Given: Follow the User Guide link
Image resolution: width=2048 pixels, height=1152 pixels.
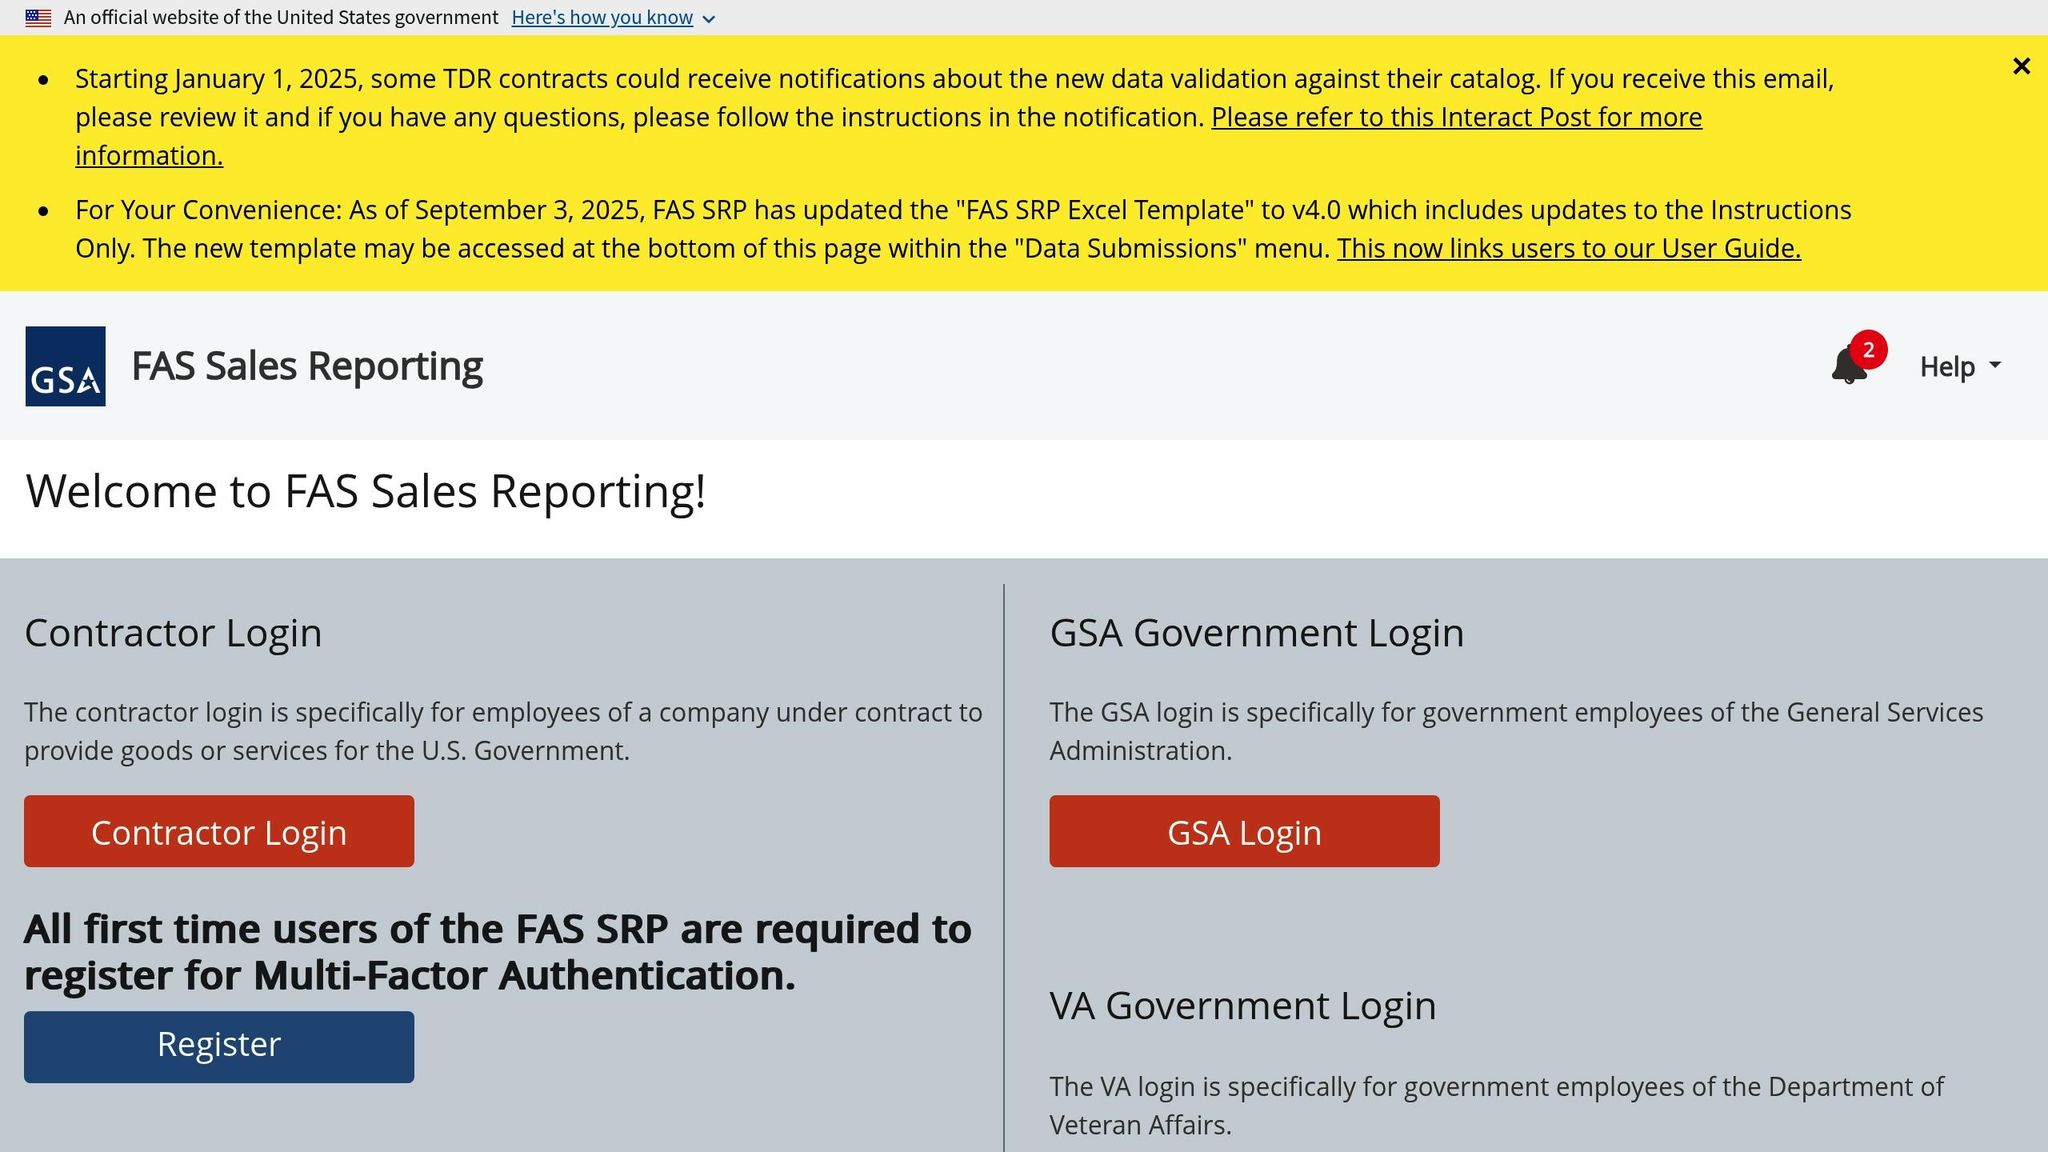Looking at the screenshot, I should [x=1568, y=248].
